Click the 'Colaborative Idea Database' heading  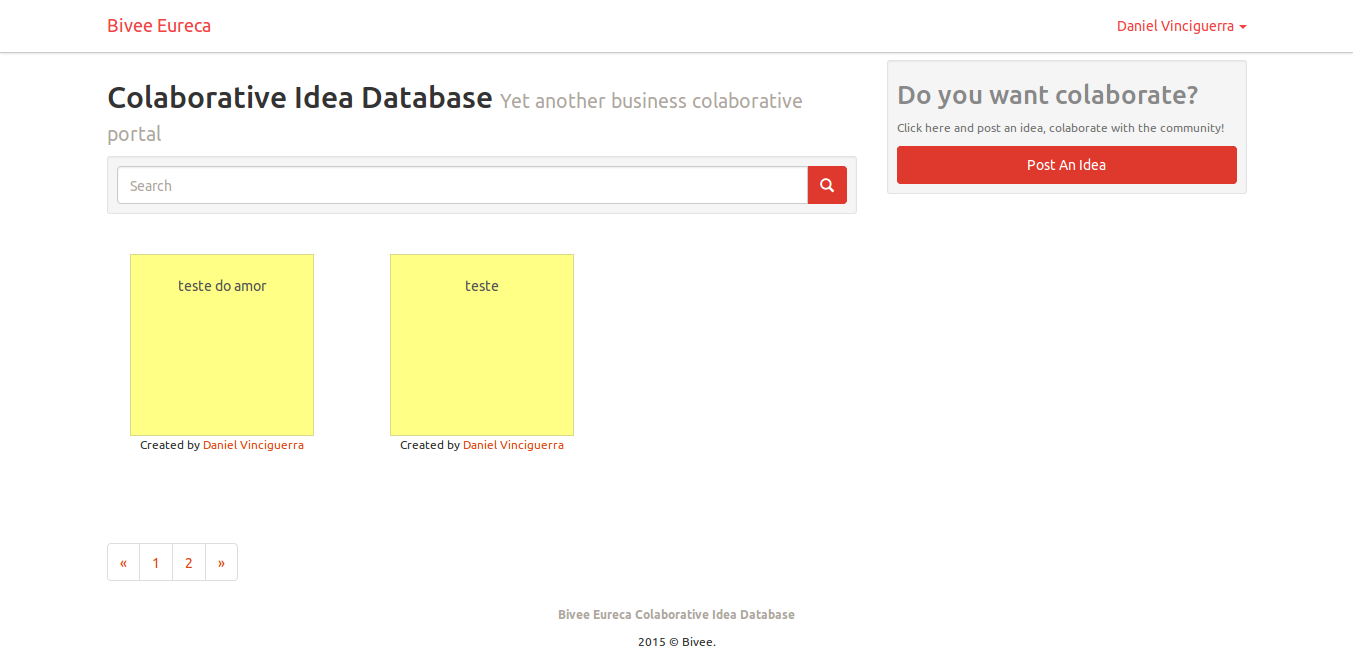300,98
